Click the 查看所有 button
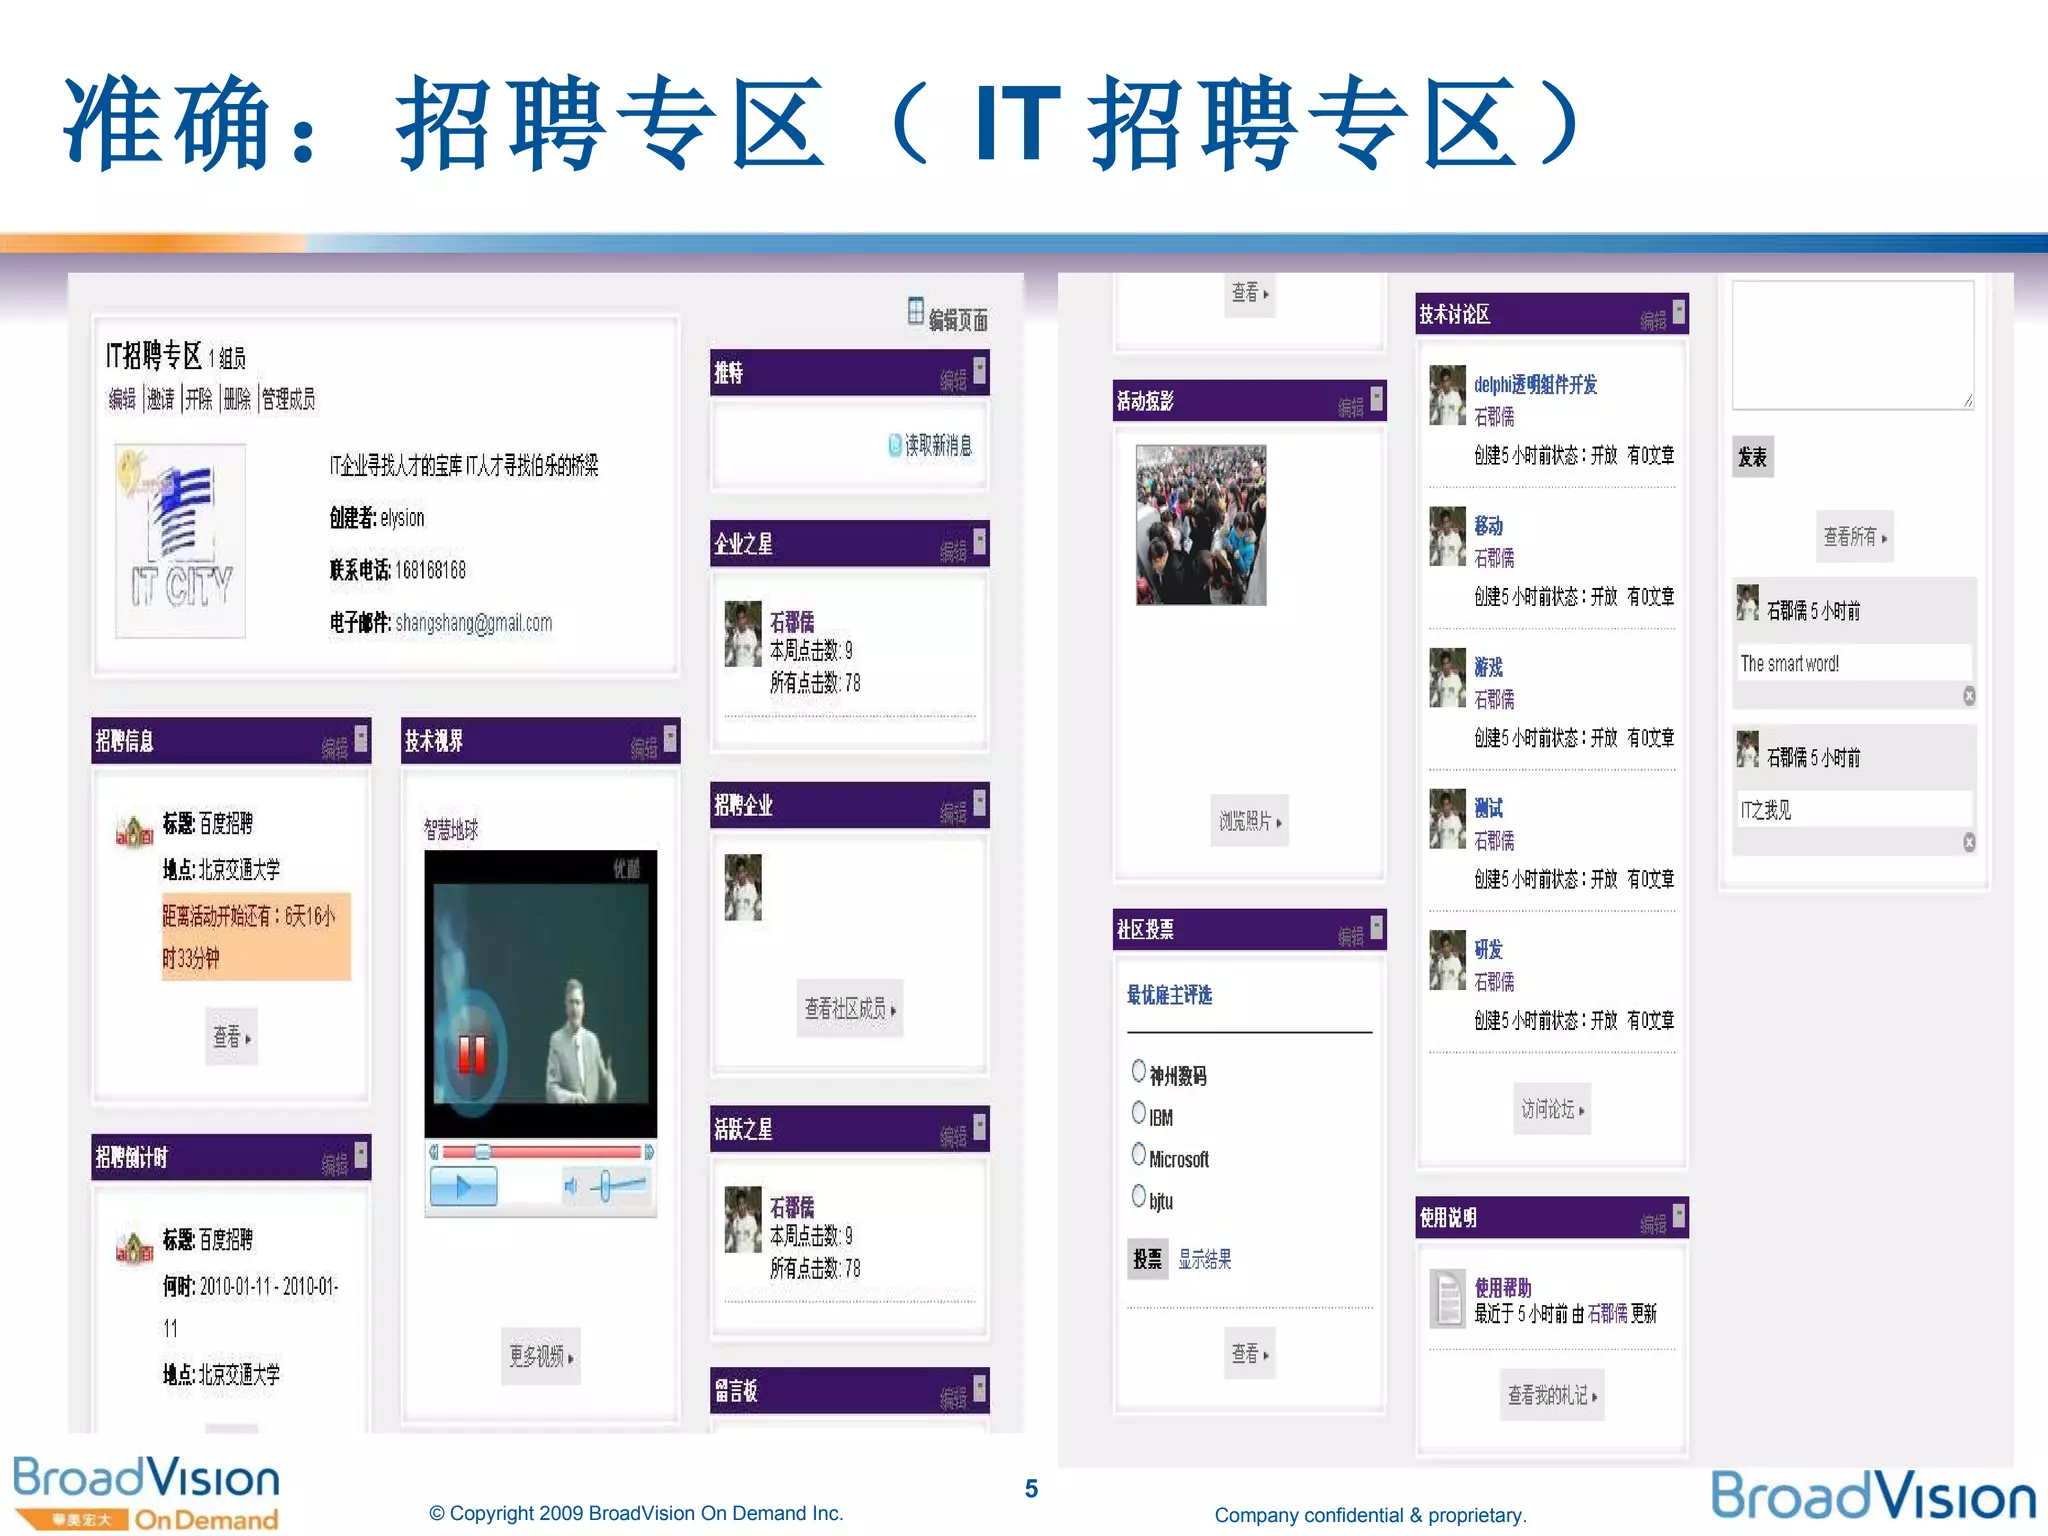Screen dimensions: 2048x1536 click(x=1854, y=537)
